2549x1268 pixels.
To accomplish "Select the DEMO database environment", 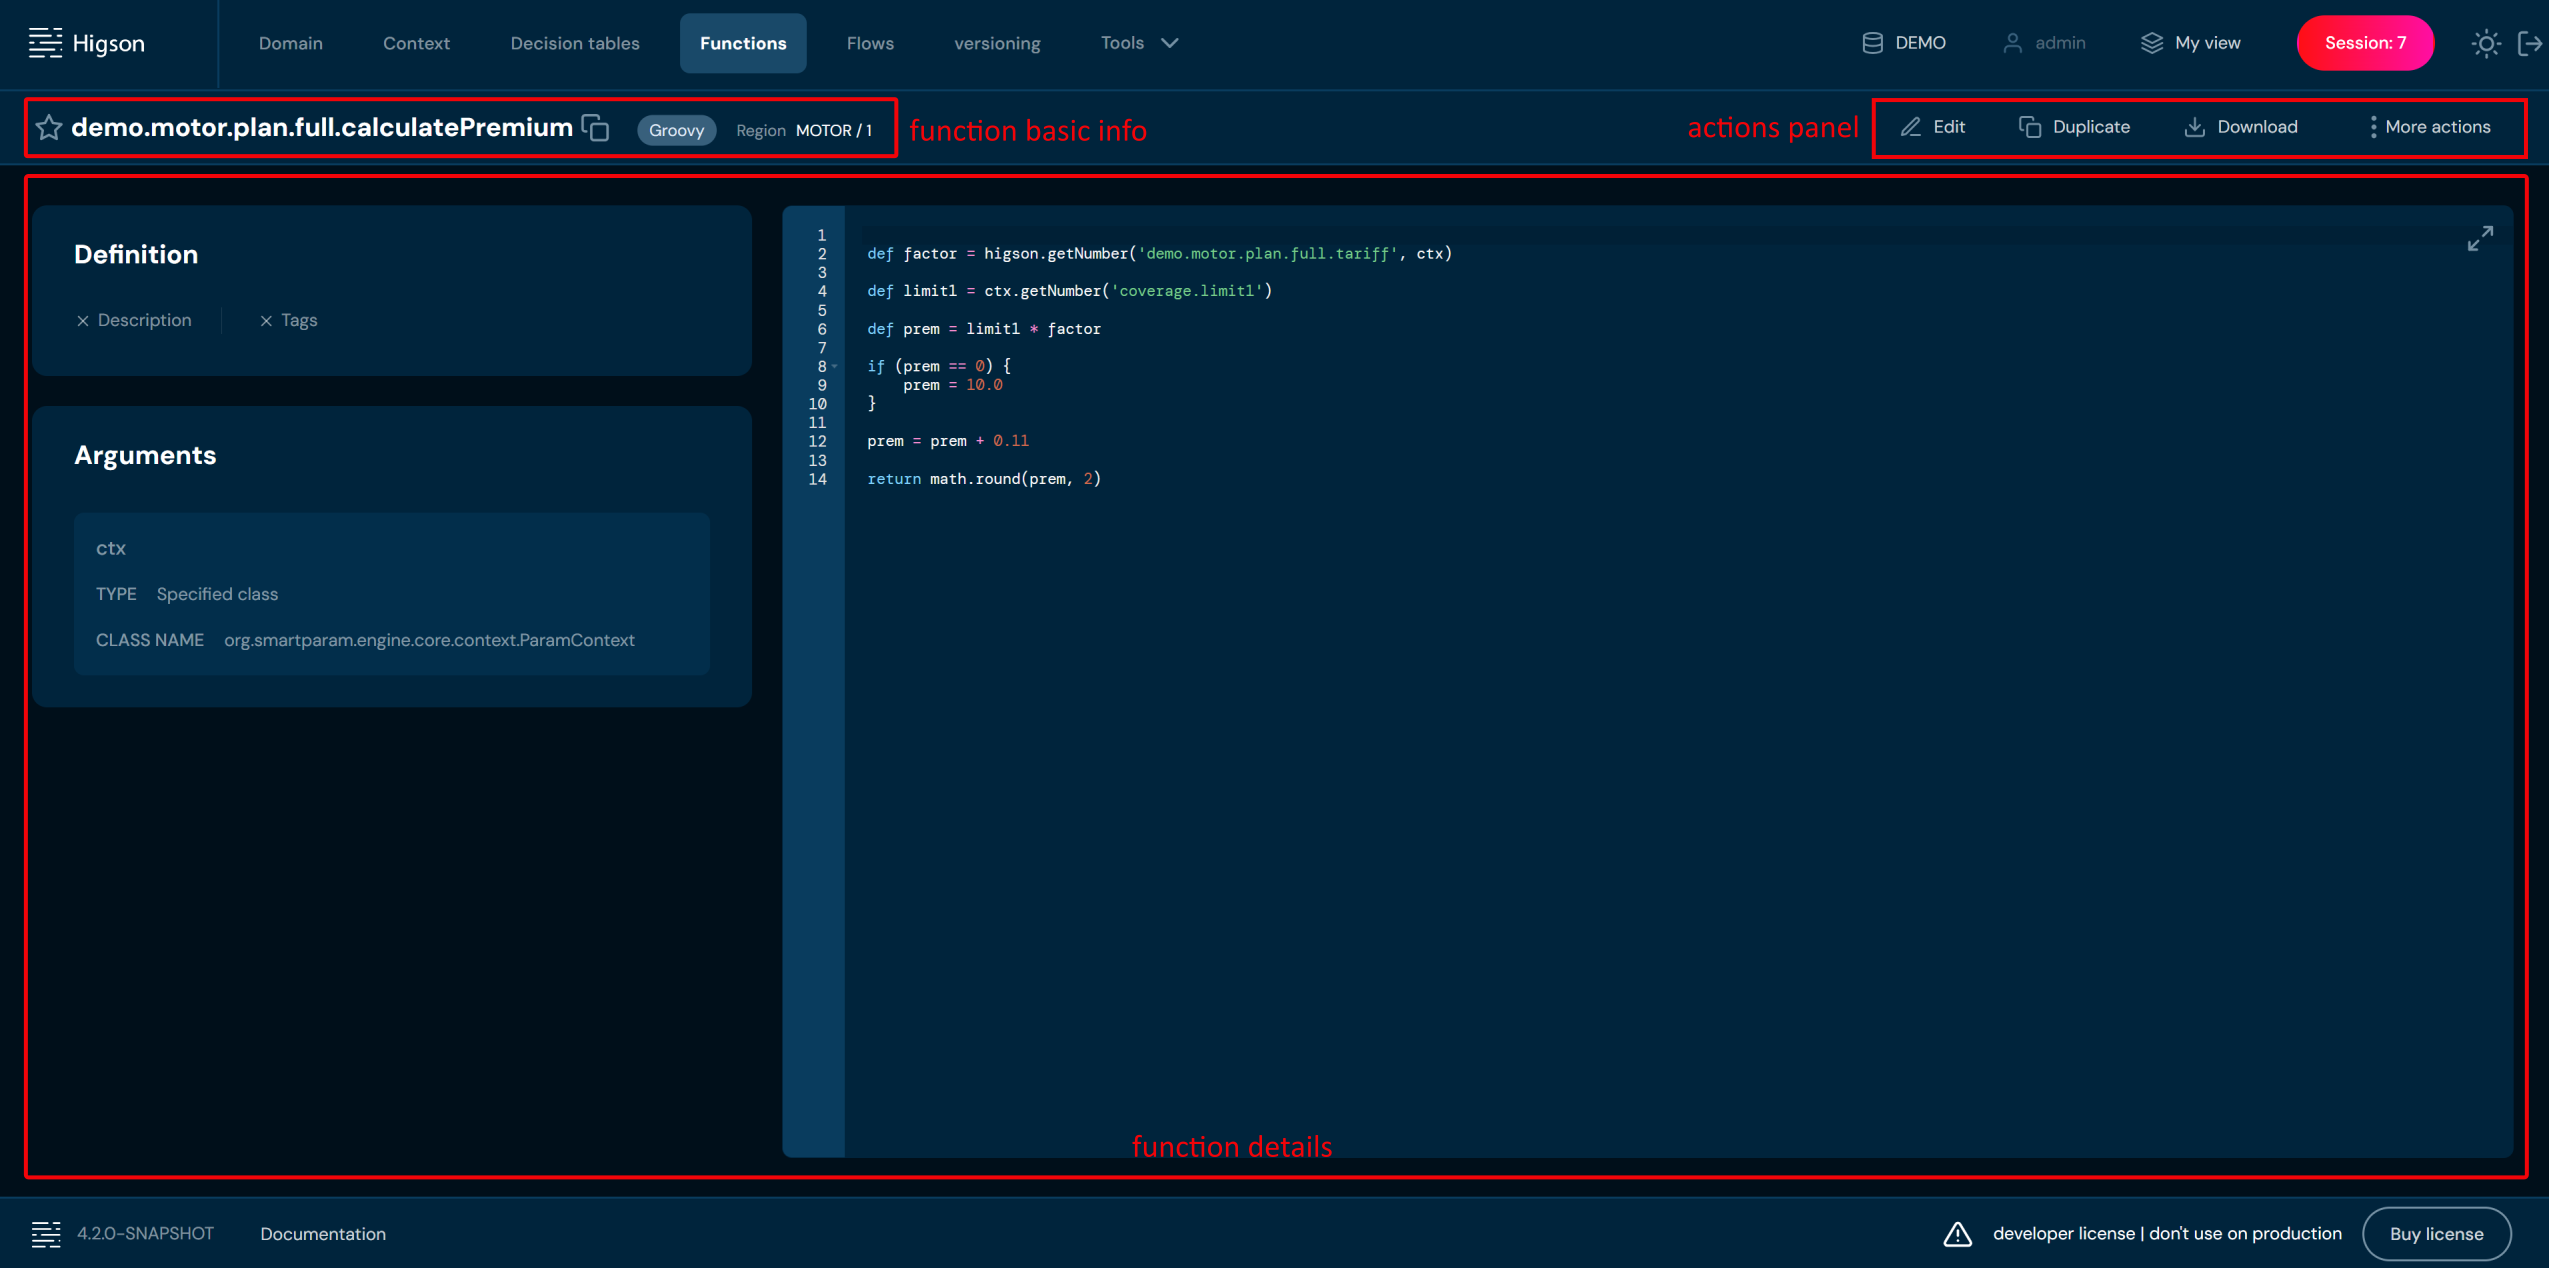I will point(1903,43).
